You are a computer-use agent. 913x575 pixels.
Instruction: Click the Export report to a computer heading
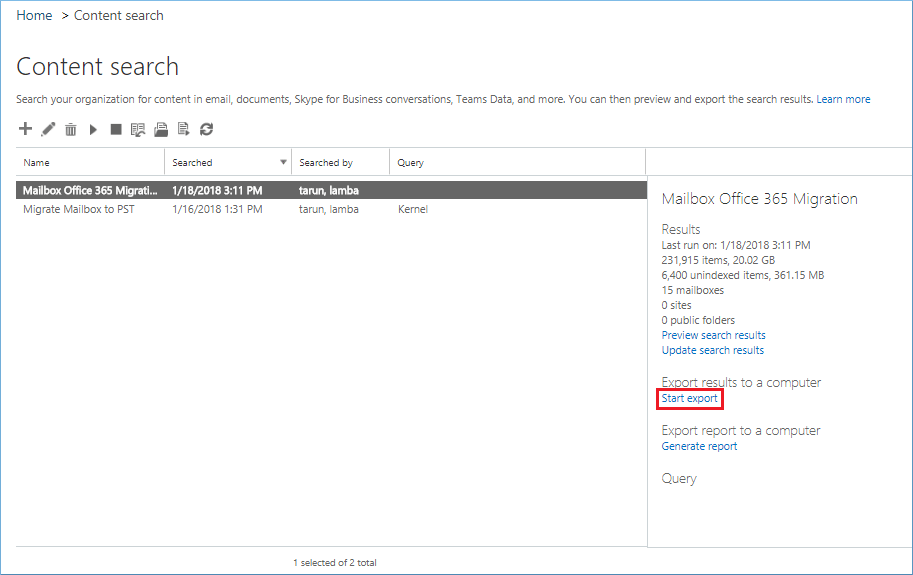(x=741, y=431)
